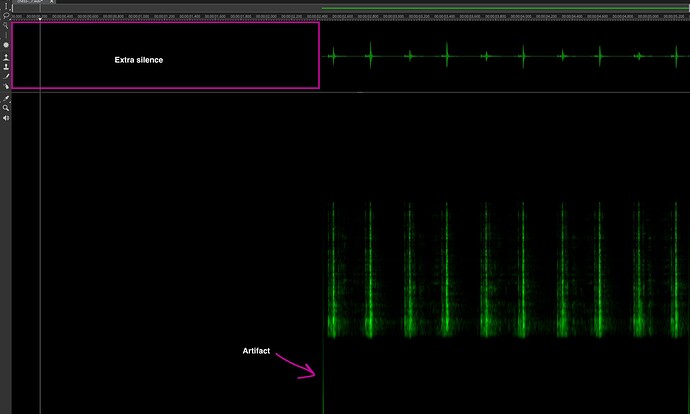The height and width of the screenshot is (414, 690).
Task: Pick the eyedropper tool in the left toolbar
Action: [6, 98]
